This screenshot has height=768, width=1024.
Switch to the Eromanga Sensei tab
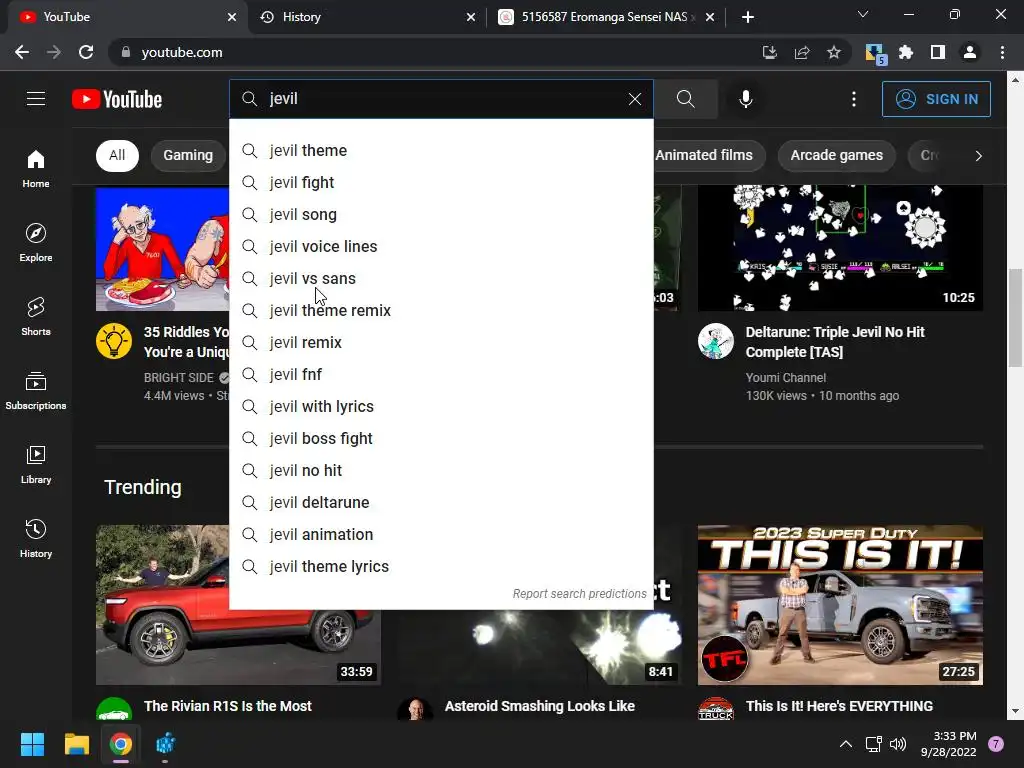tap(606, 17)
